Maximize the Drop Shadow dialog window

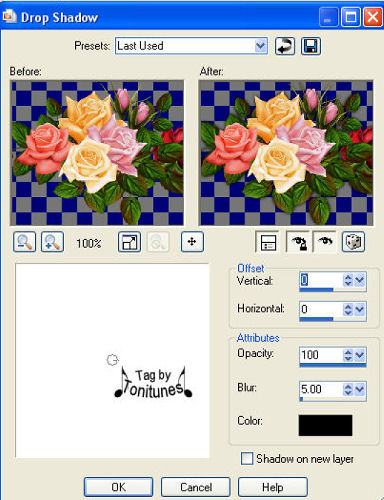(x=350, y=17)
